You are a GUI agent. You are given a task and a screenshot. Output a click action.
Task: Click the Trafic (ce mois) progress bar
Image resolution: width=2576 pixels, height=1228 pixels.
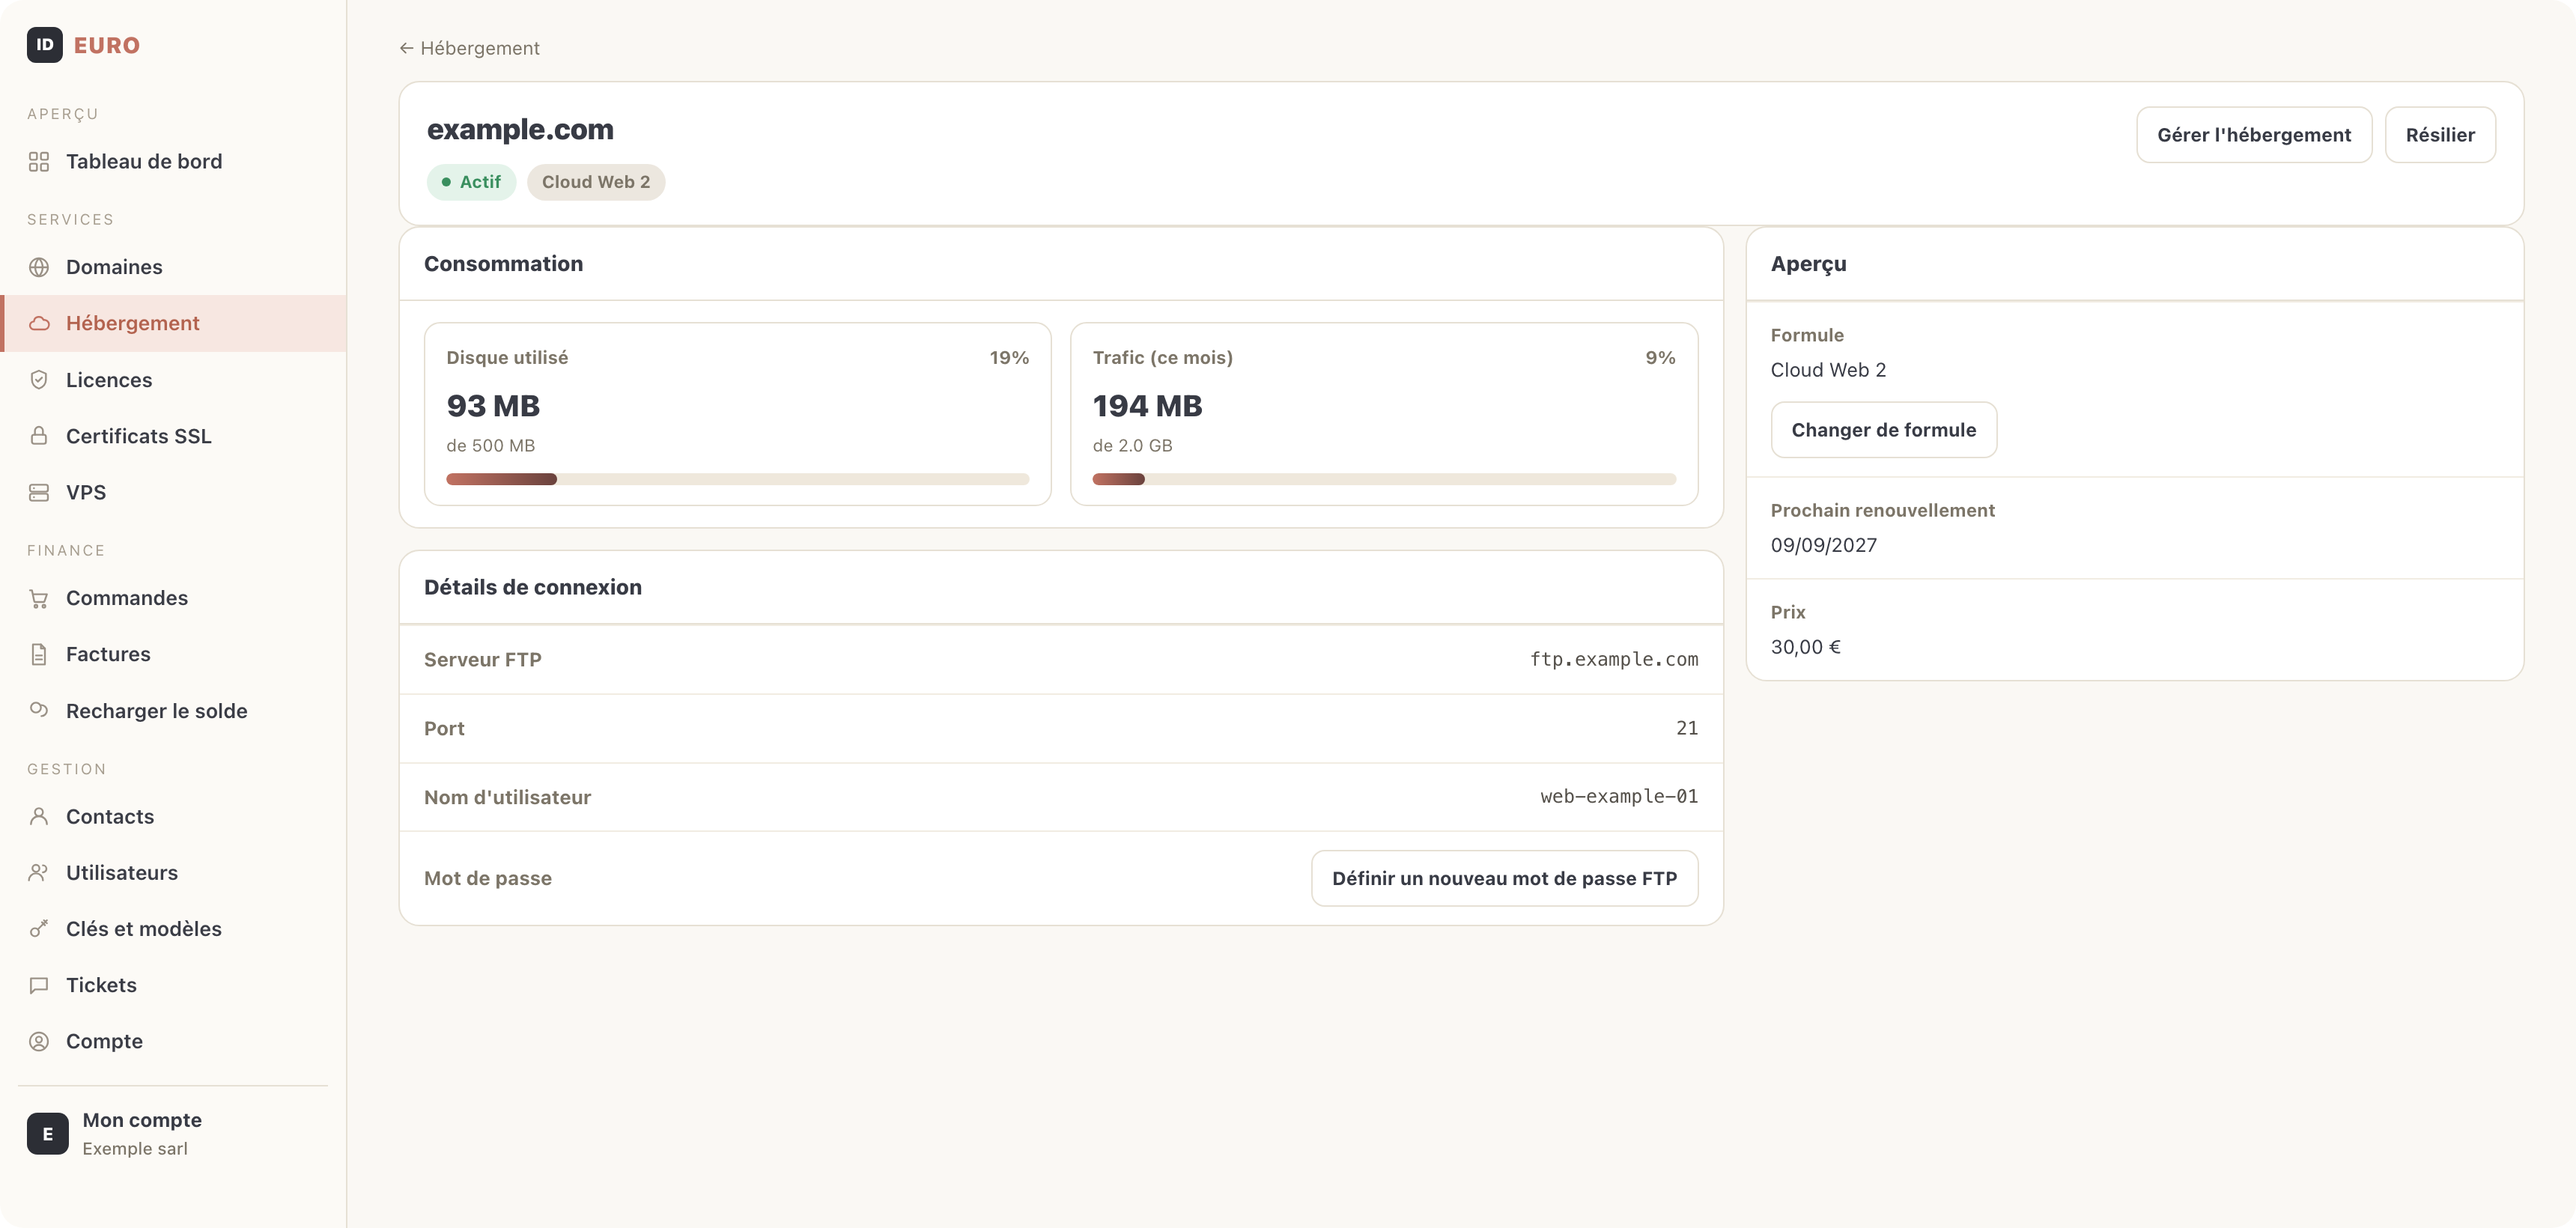tap(1383, 479)
